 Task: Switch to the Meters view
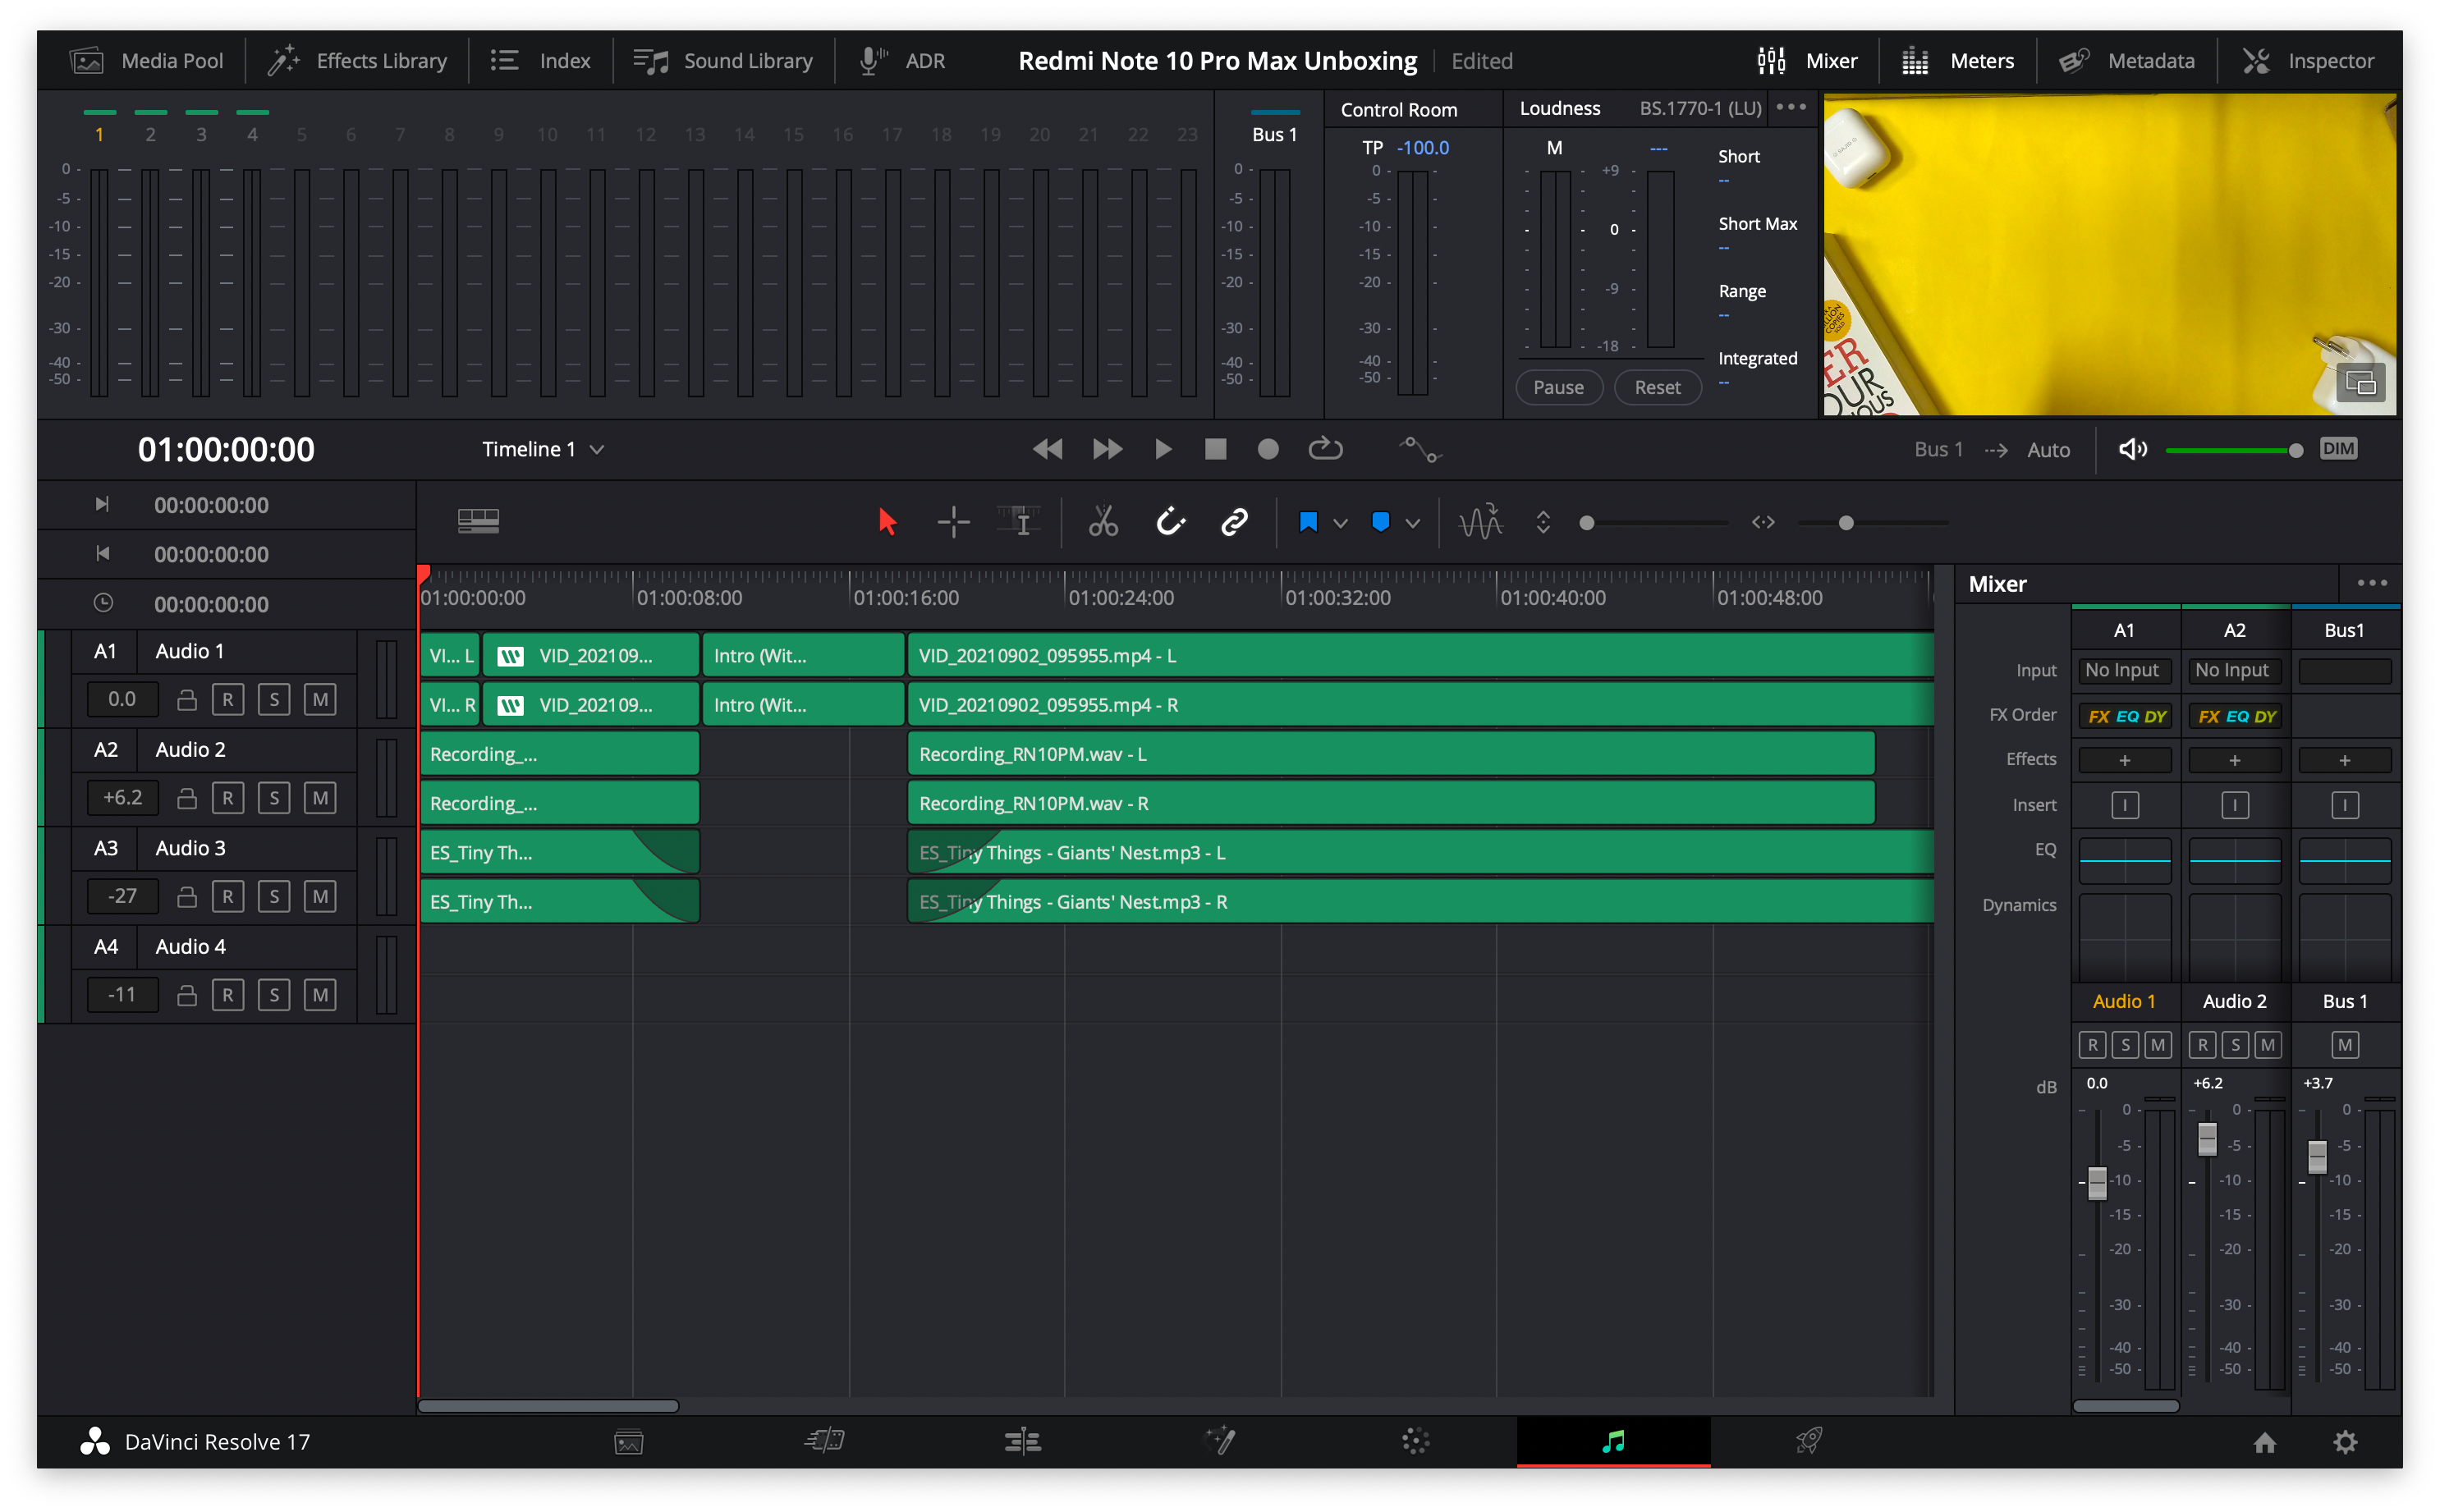pos(1958,60)
